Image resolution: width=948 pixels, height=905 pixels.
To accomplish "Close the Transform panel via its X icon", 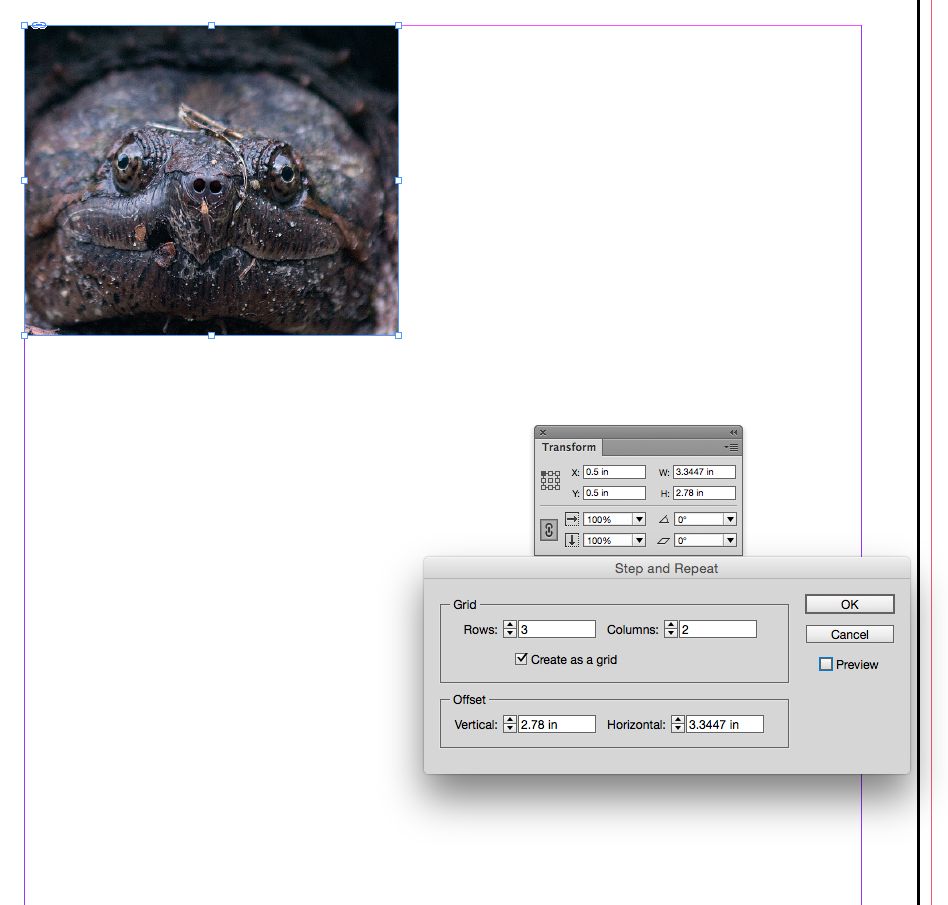I will tap(543, 432).
